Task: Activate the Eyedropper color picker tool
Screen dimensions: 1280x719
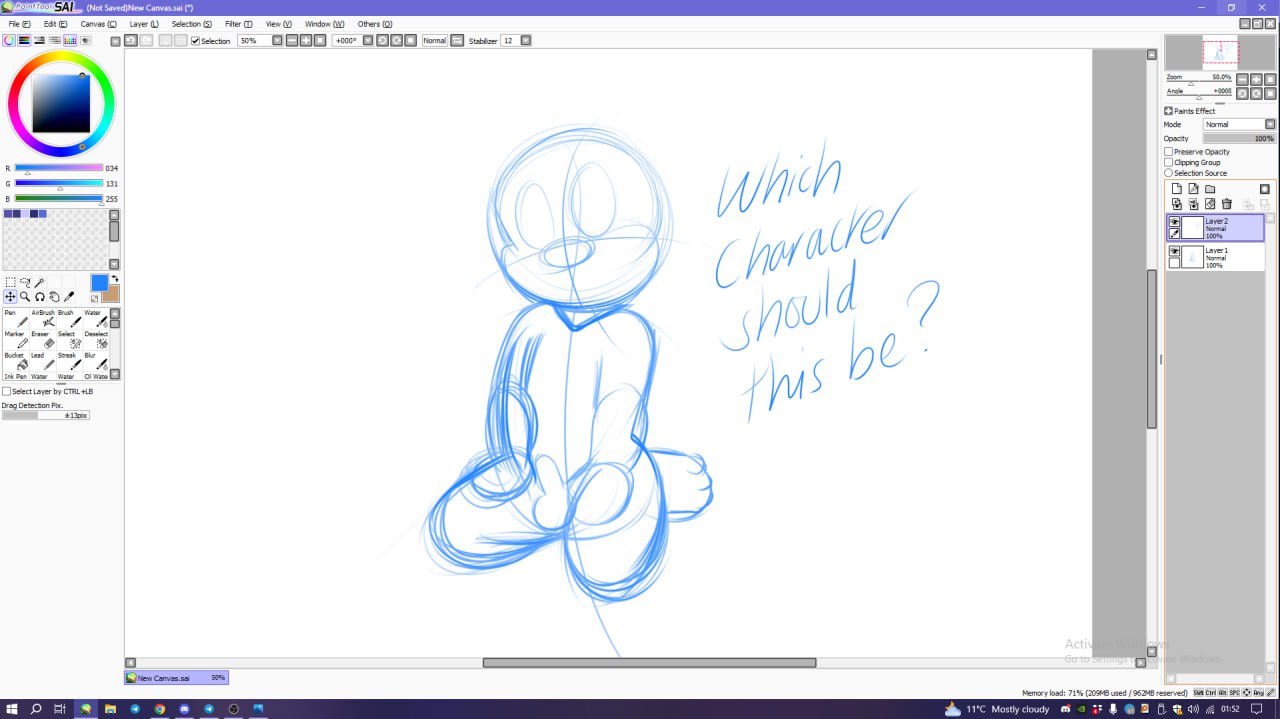Action: tap(69, 297)
